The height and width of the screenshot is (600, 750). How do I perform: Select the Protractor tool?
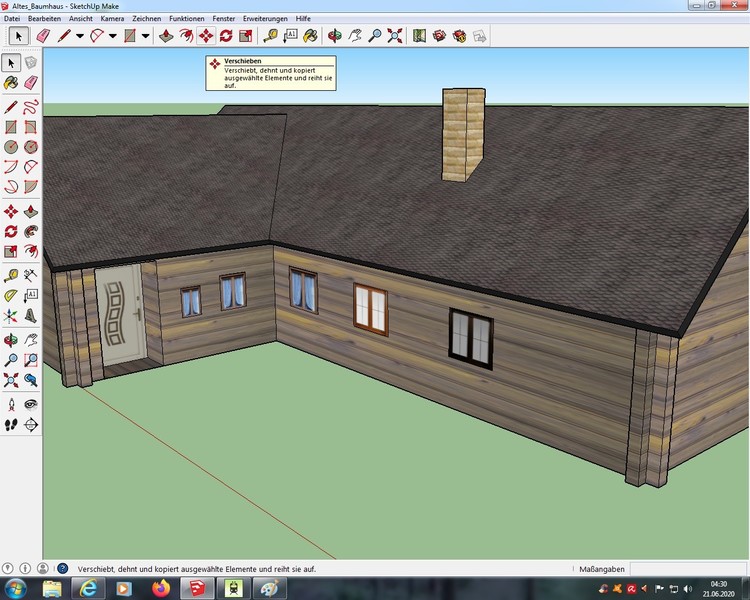(x=11, y=295)
